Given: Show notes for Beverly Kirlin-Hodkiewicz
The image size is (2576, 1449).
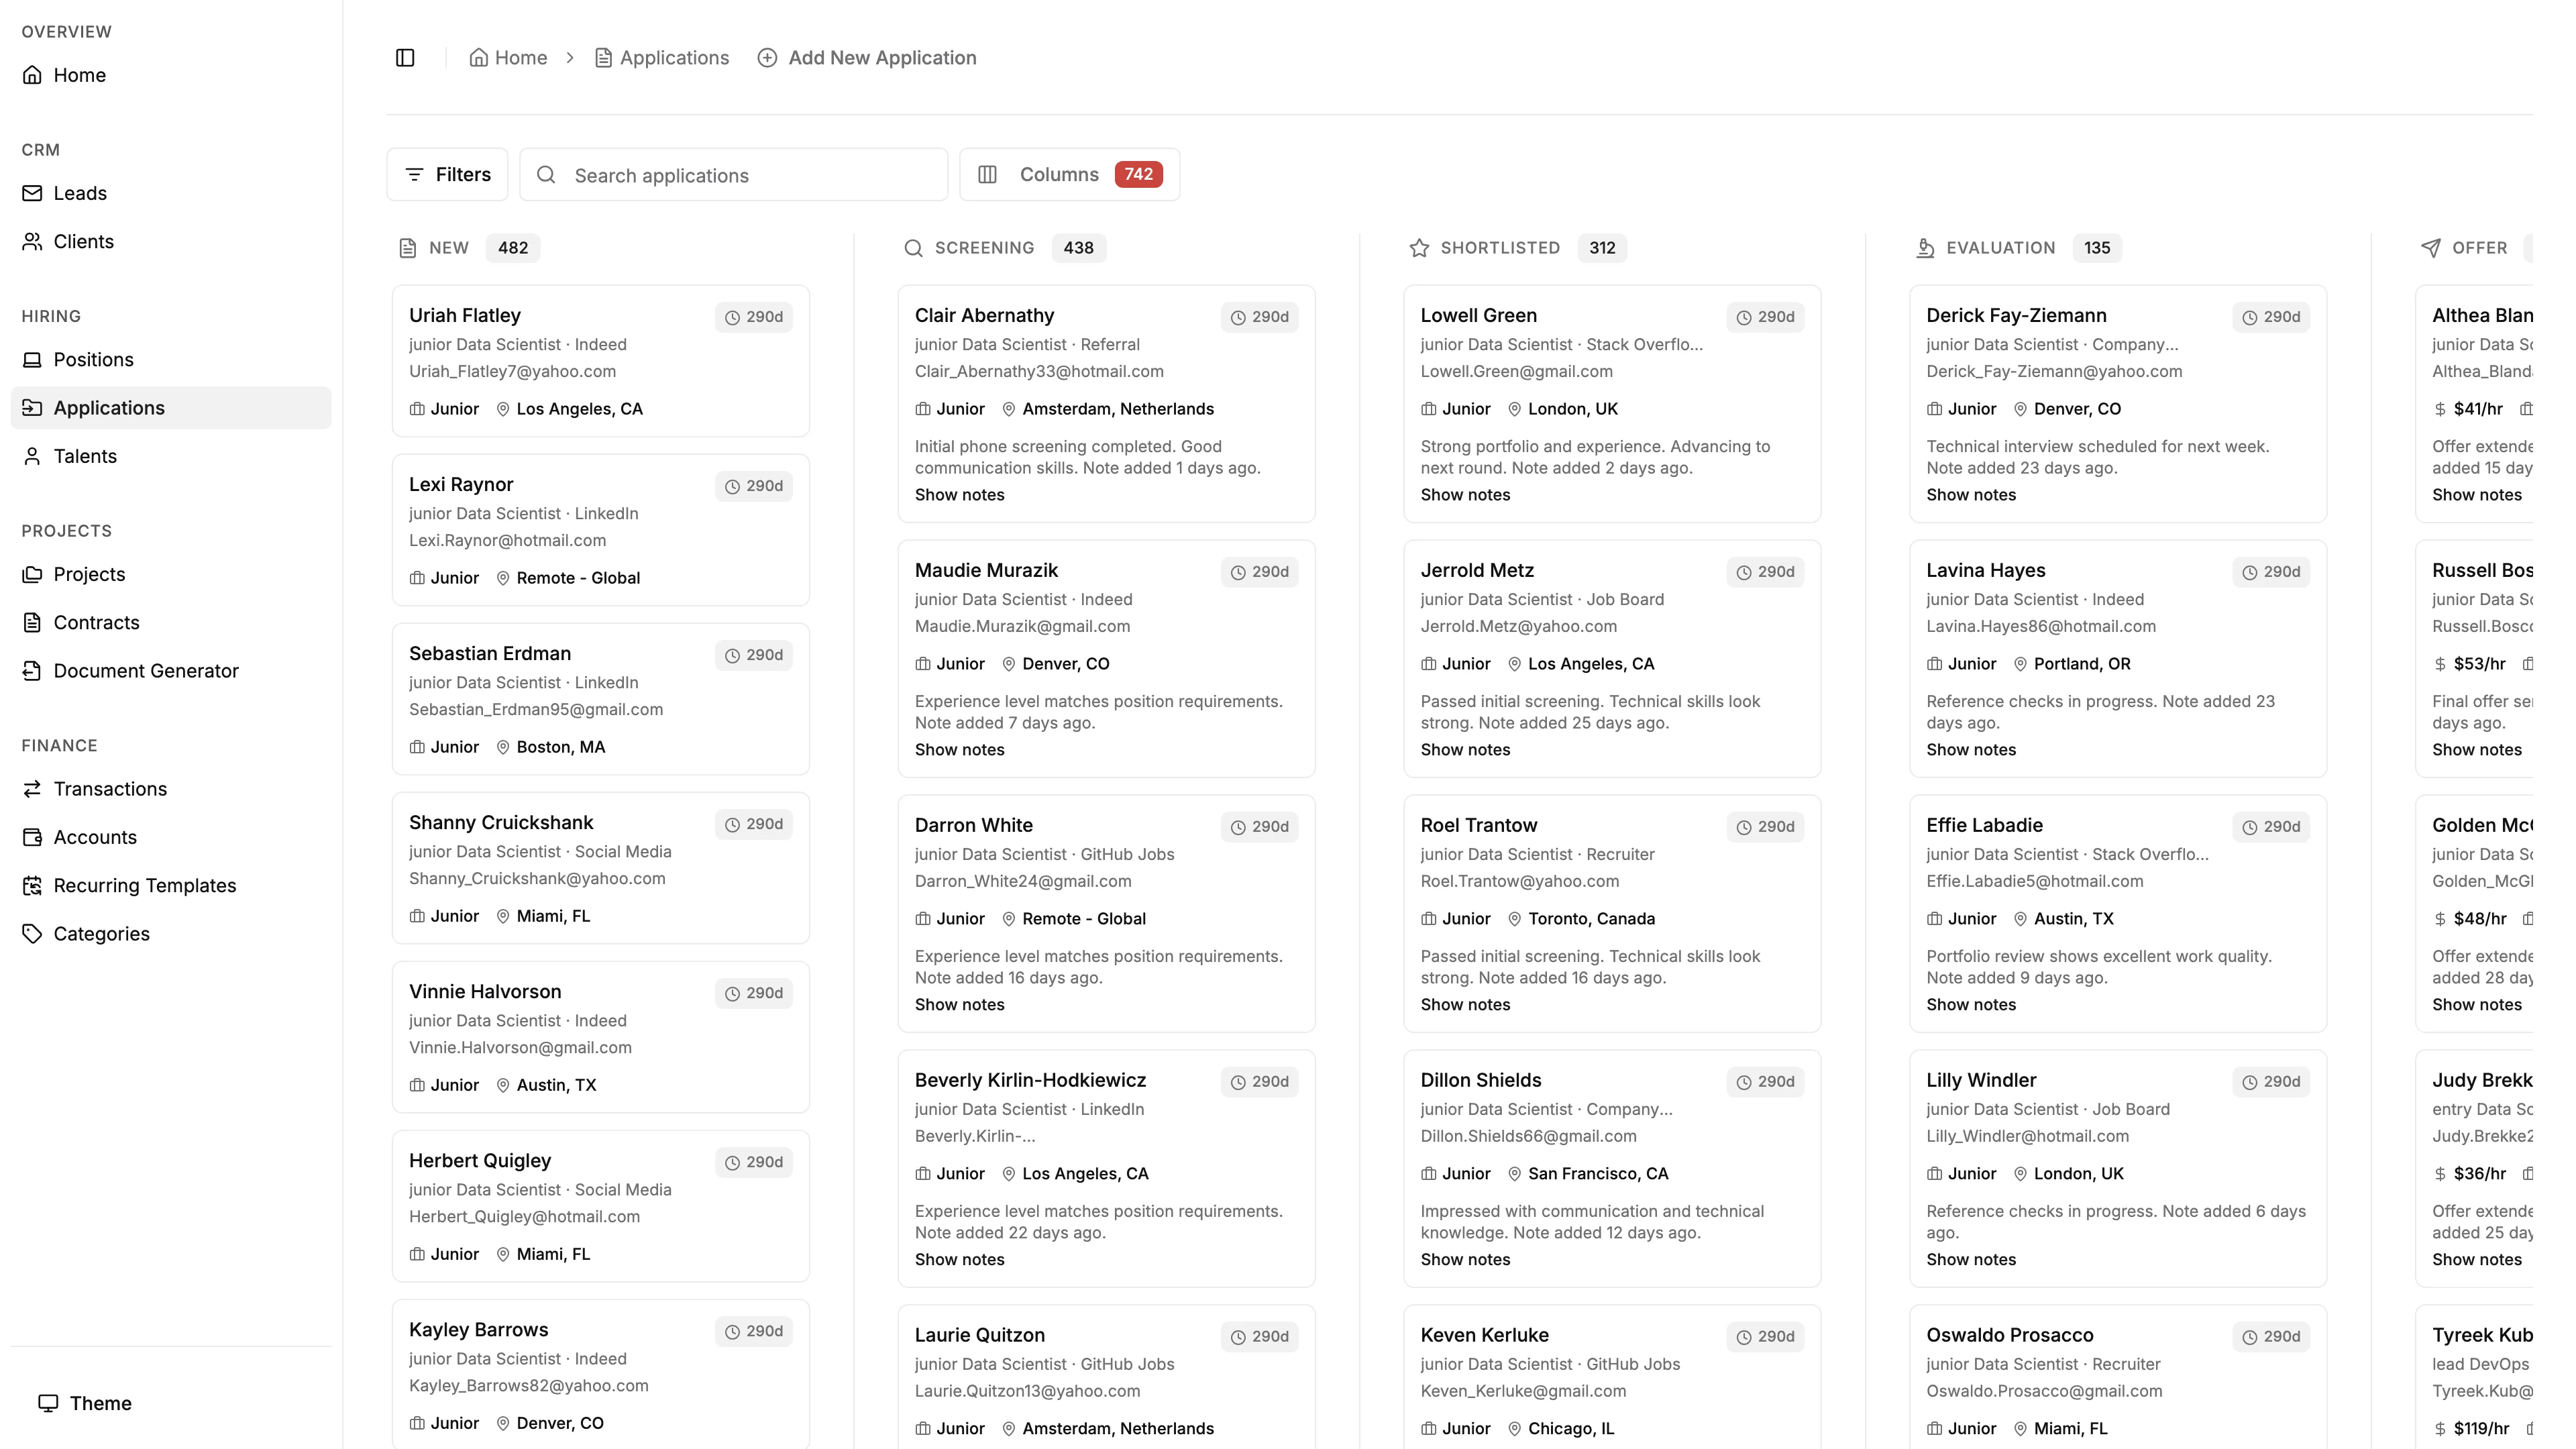Looking at the screenshot, I should tap(960, 1260).
